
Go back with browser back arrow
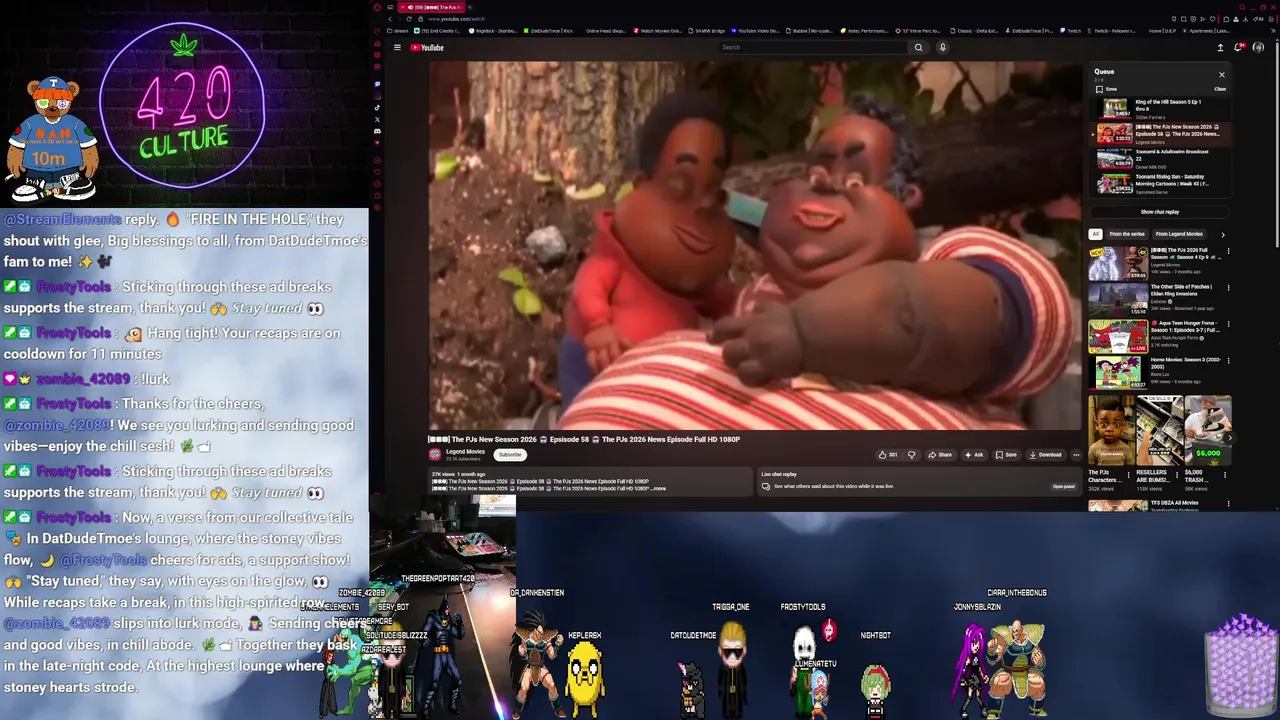(x=390, y=19)
